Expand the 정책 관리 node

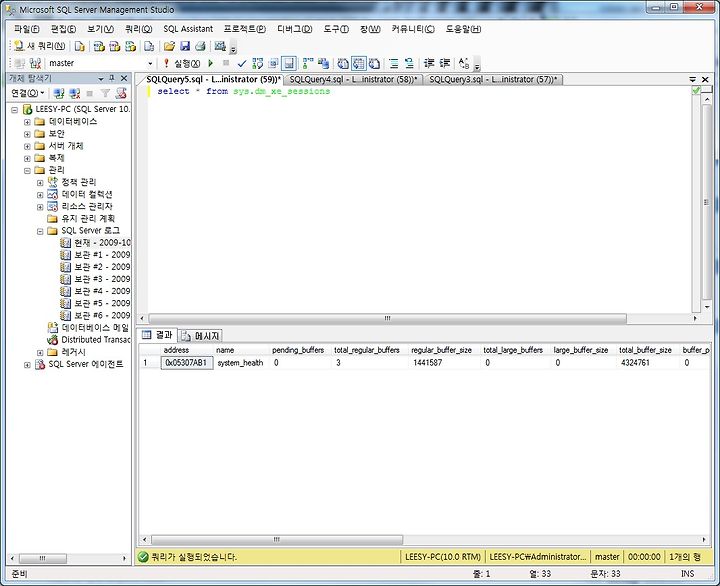(x=40, y=183)
